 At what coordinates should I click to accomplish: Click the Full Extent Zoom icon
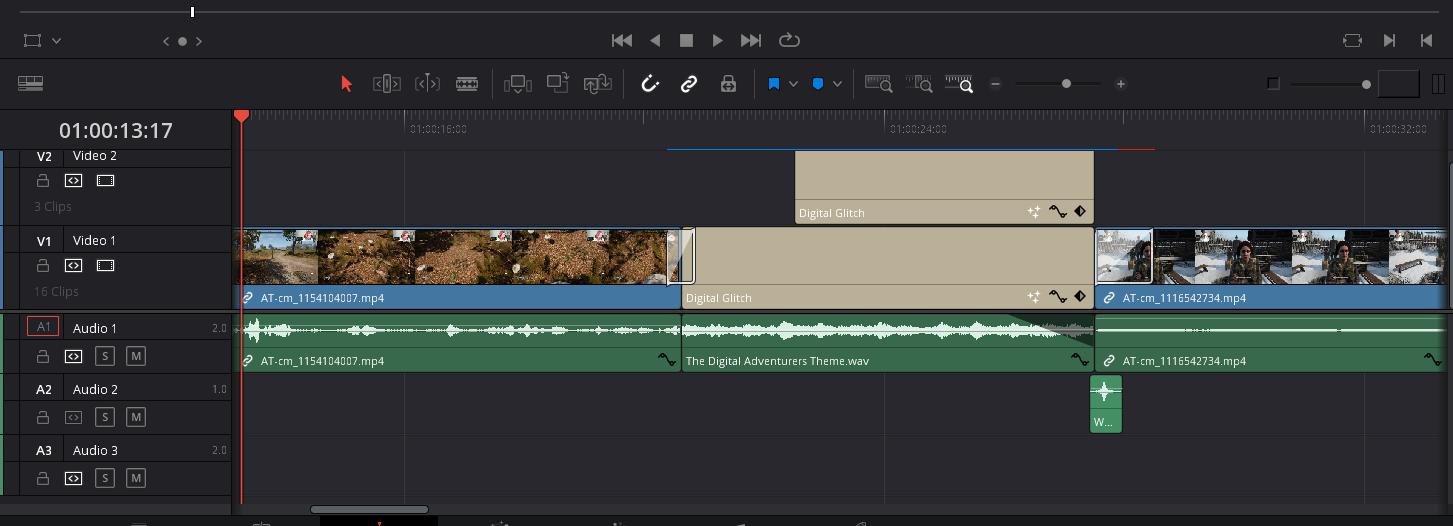pyautogui.click(x=879, y=84)
